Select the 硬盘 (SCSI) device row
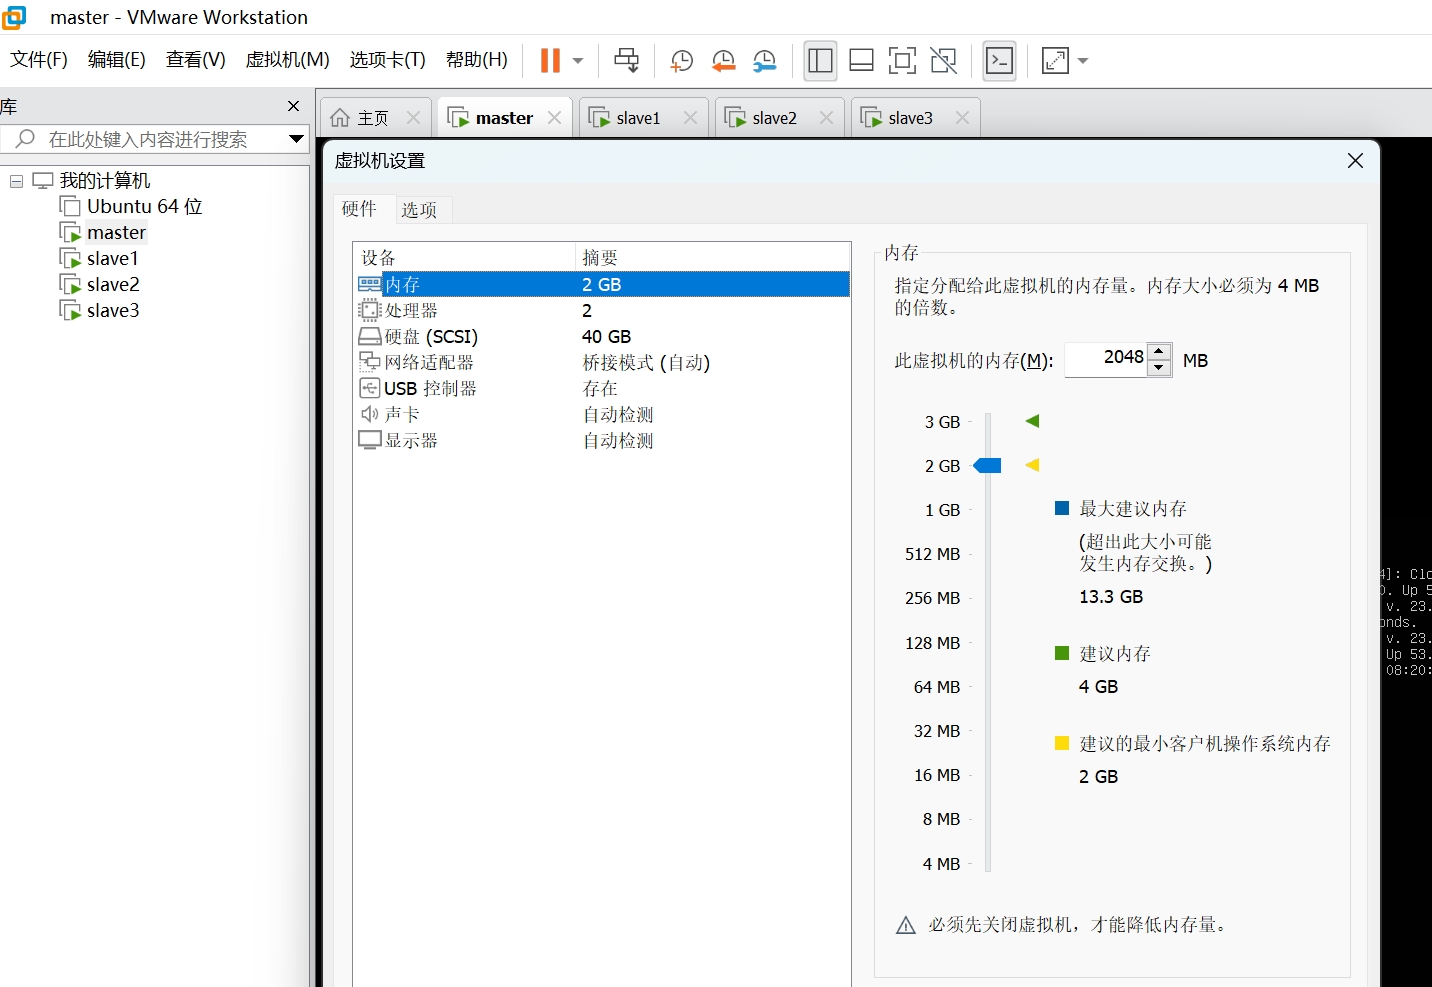This screenshot has width=1432, height=987. [x=603, y=336]
